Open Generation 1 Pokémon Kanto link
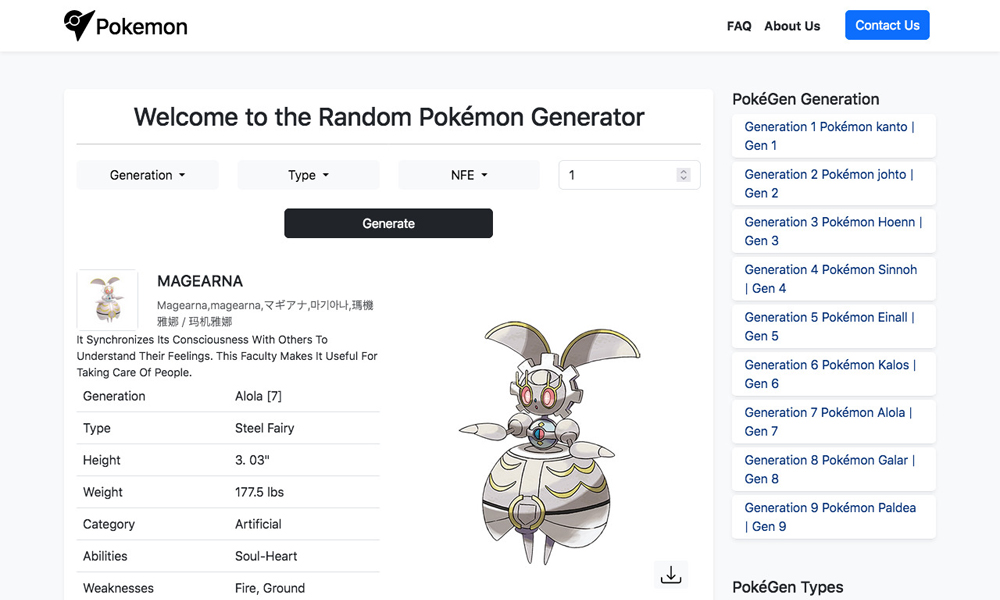1000x600 pixels. (829, 136)
